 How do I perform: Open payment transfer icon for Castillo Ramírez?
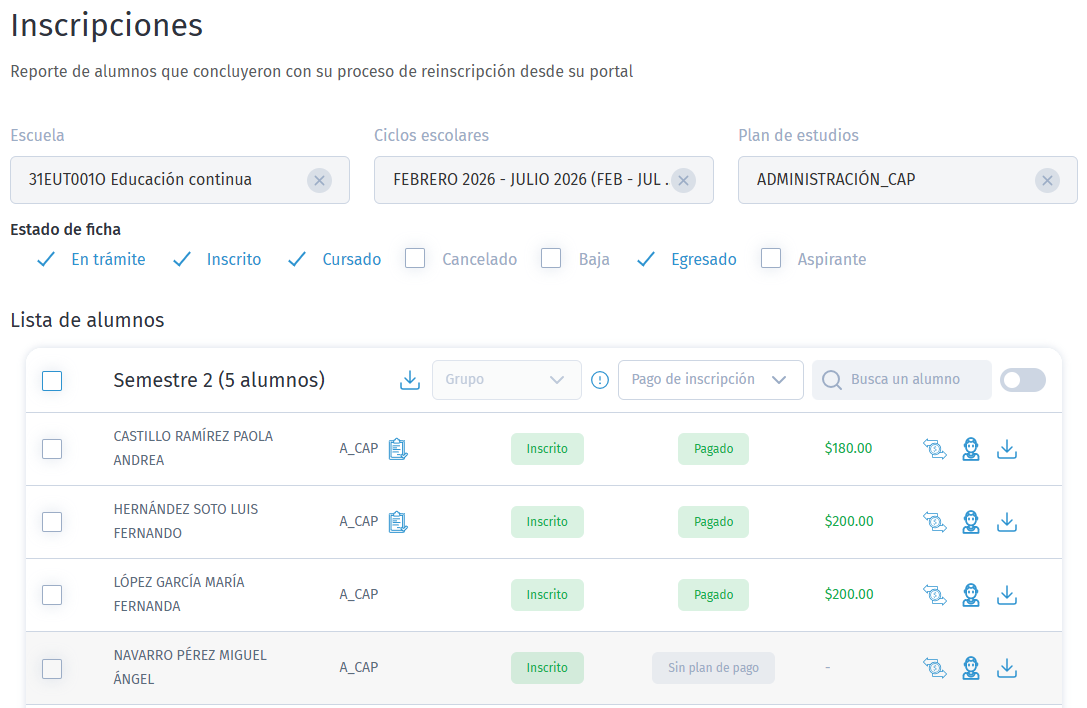click(x=934, y=449)
